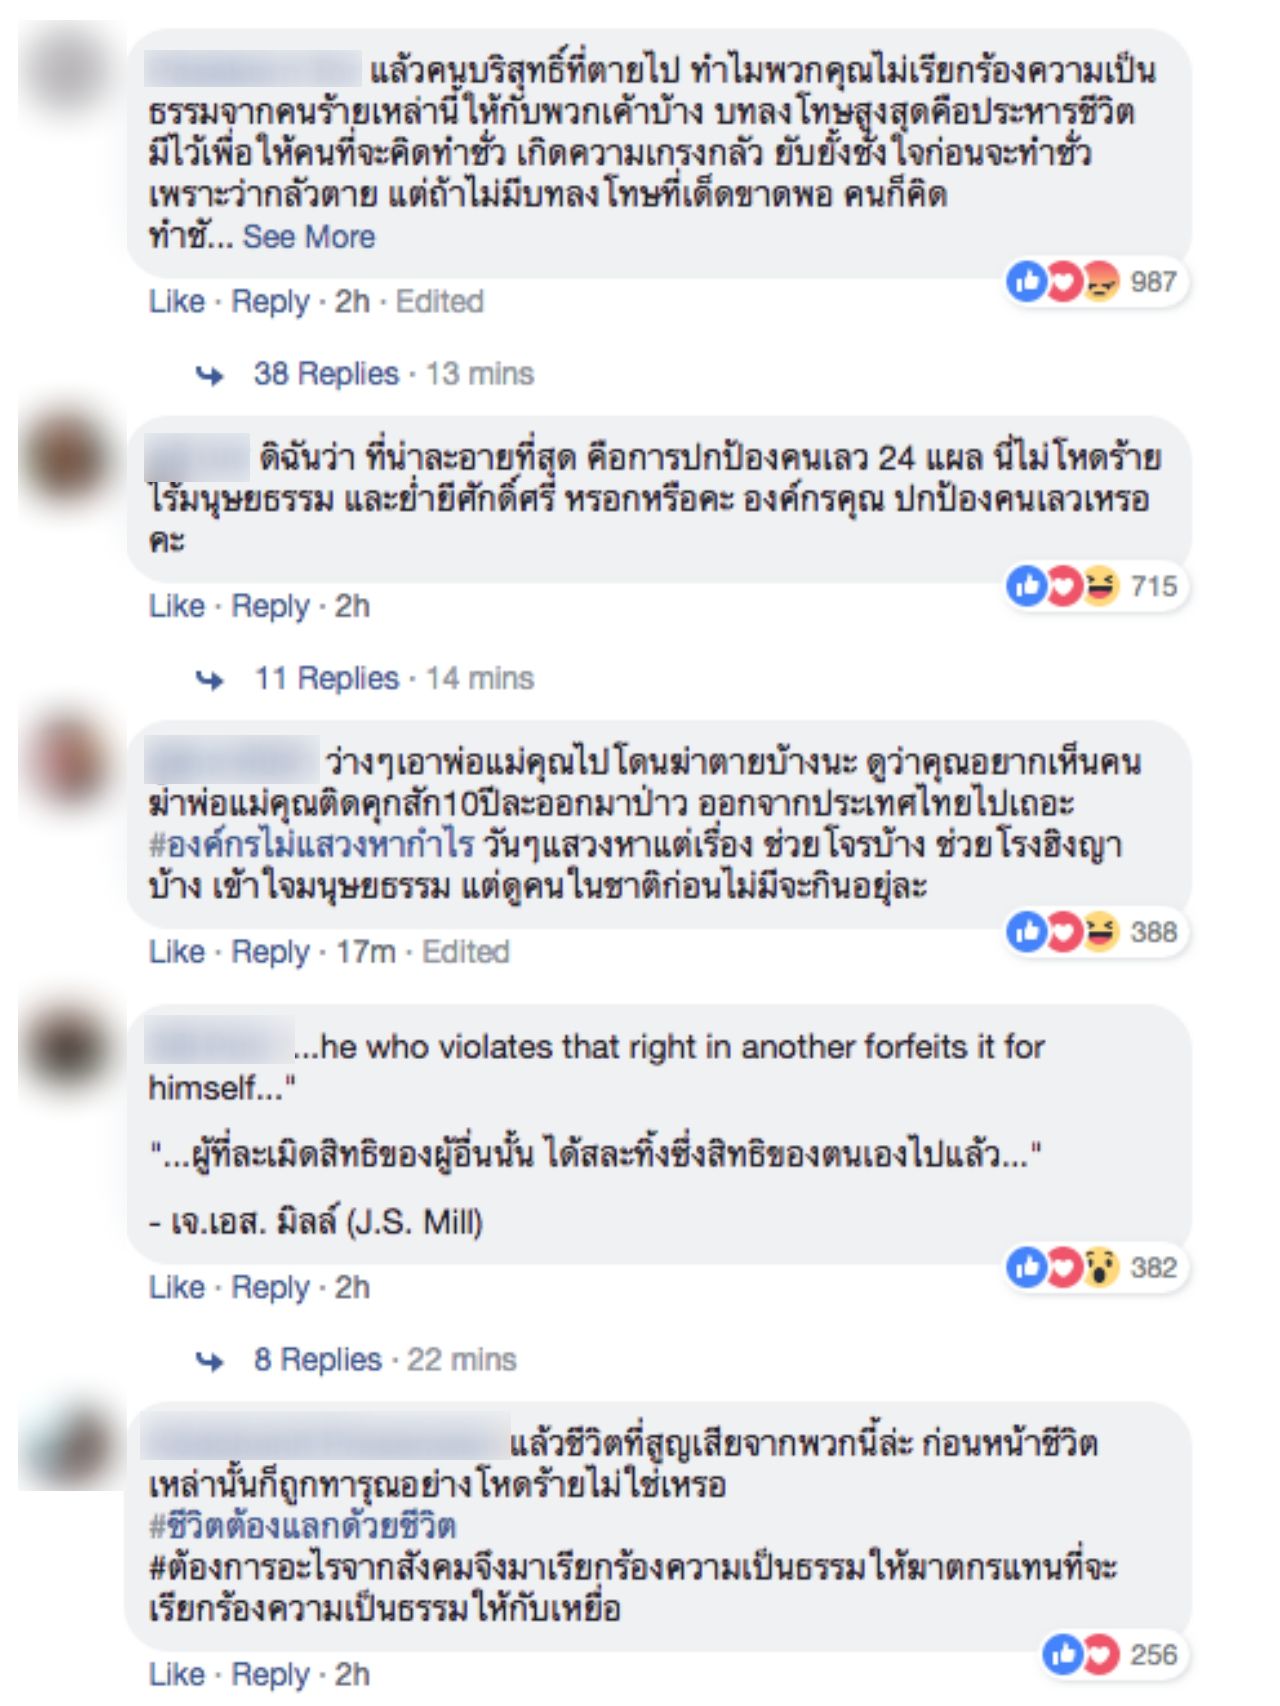This screenshot has width=1280, height=1706.
Task: Reply to the comment posted 17m ago
Action: click(x=270, y=952)
